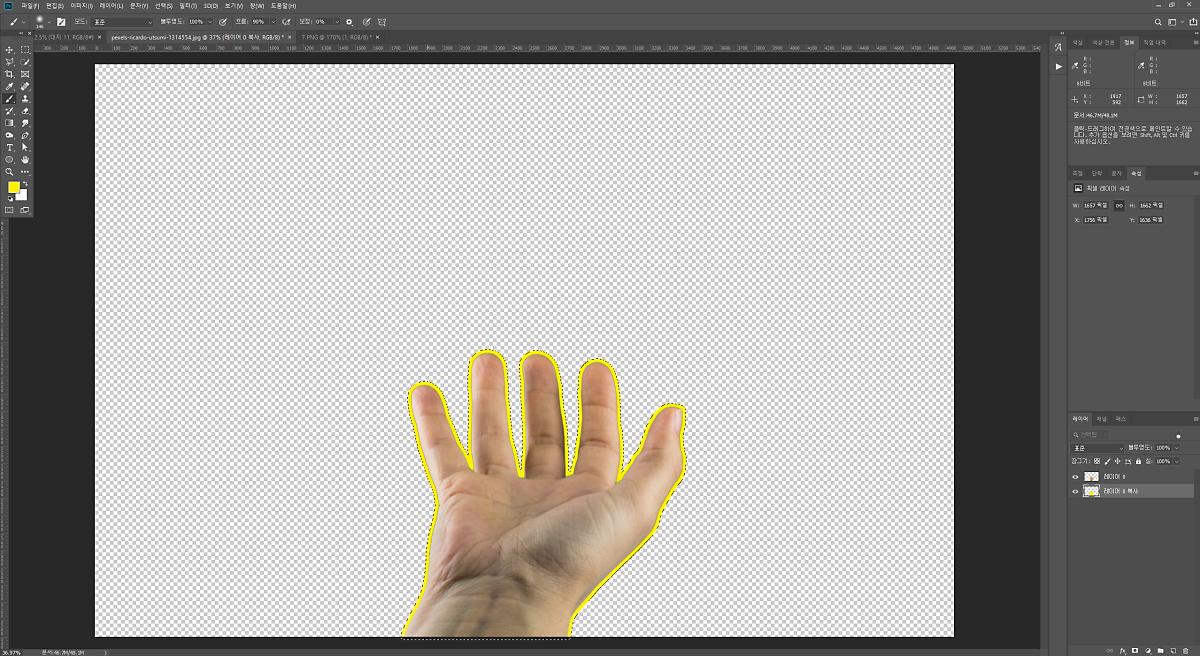
Task: Switch to the 7.PNG document tab
Action: pyautogui.click(x=333, y=37)
